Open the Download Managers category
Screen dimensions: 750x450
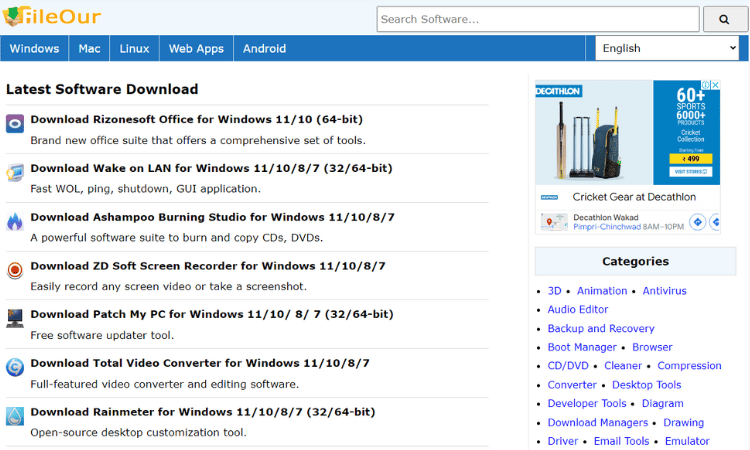click(x=598, y=423)
